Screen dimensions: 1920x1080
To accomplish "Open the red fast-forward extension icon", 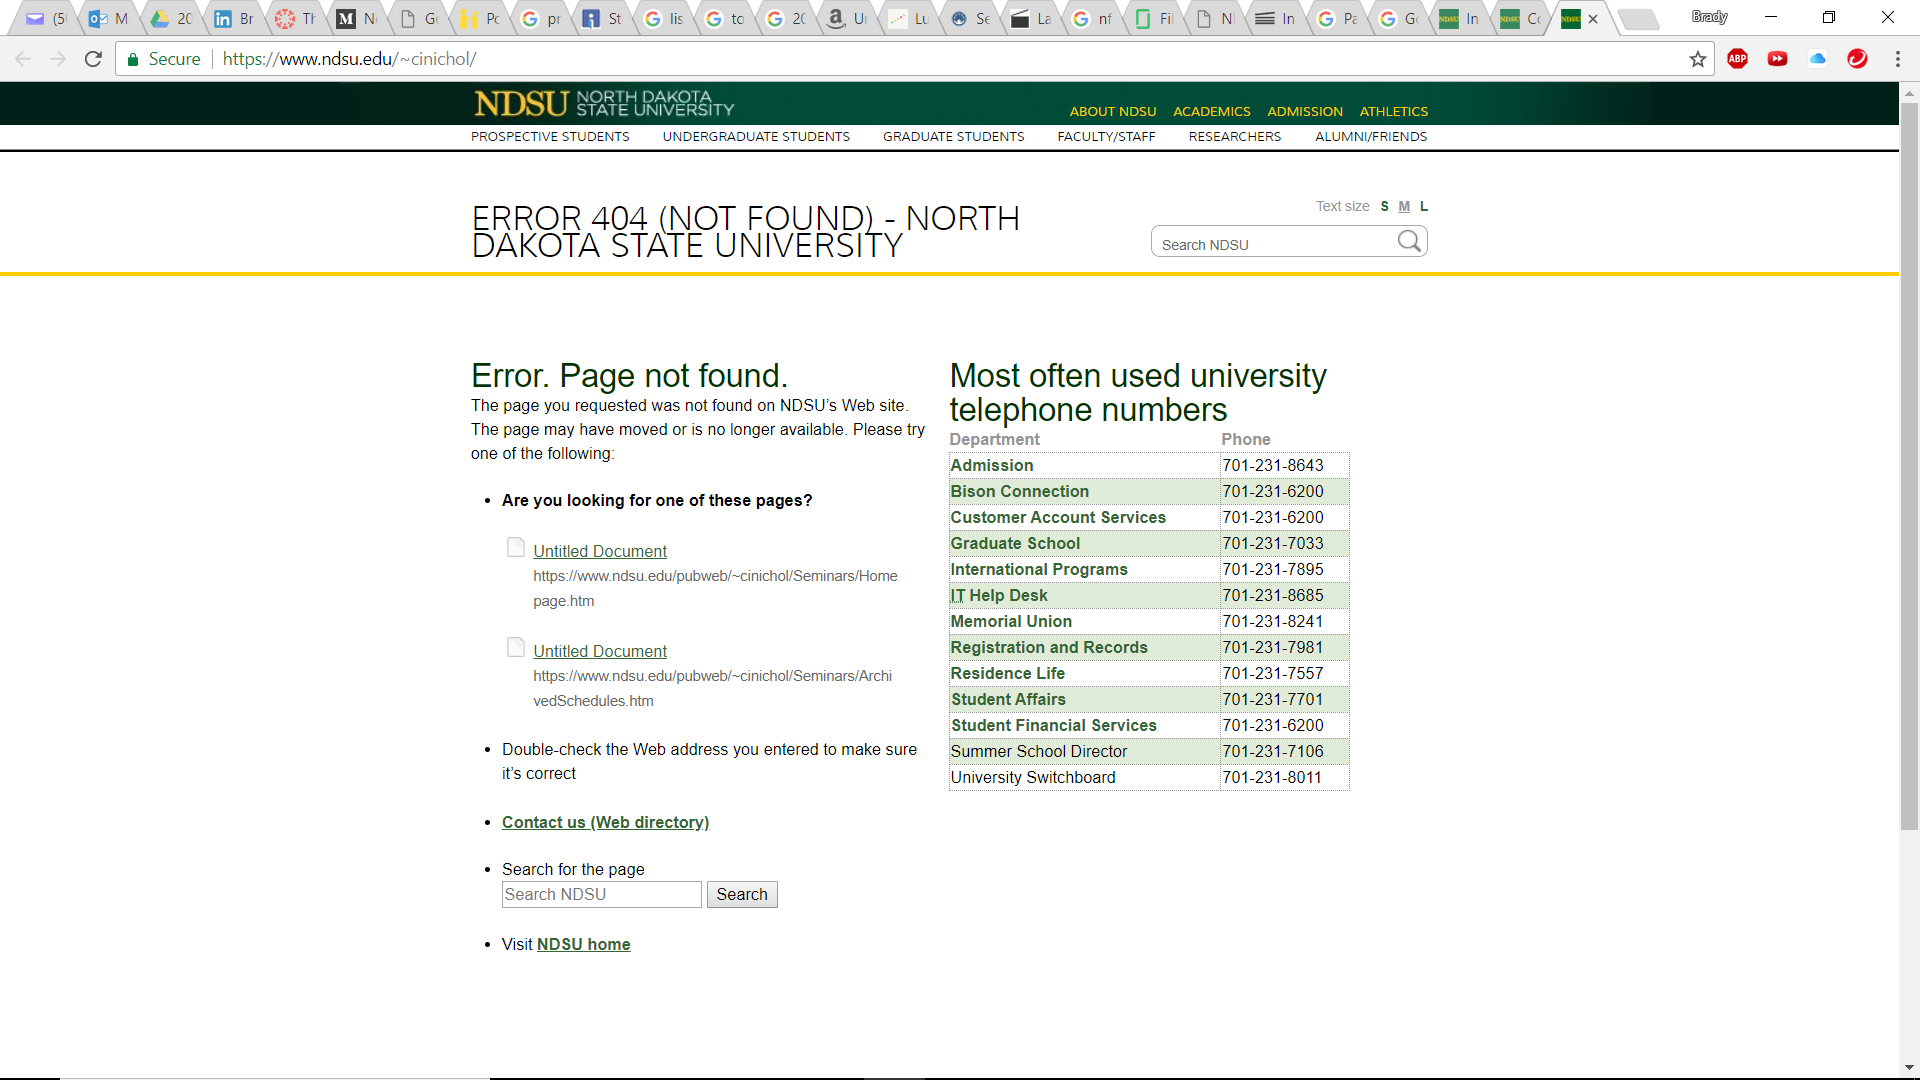I will (x=1777, y=59).
